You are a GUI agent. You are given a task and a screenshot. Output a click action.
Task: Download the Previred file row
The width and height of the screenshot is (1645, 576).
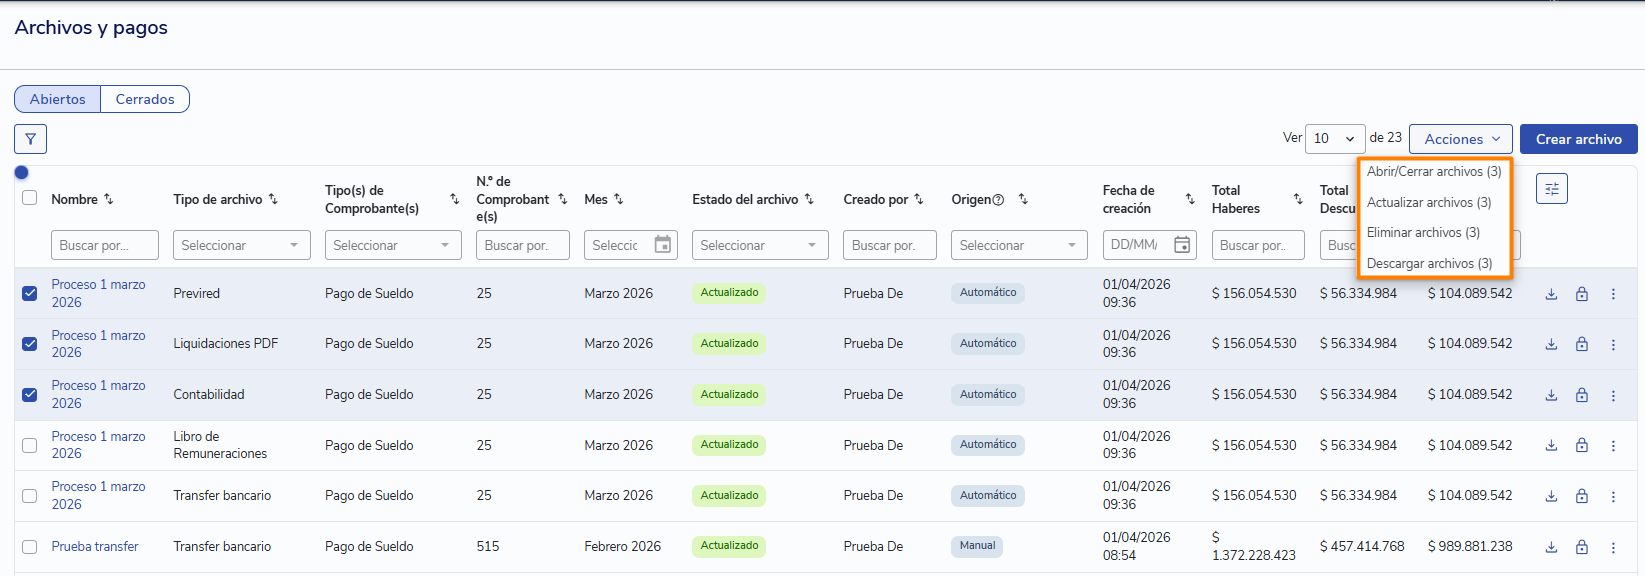[1551, 294]
